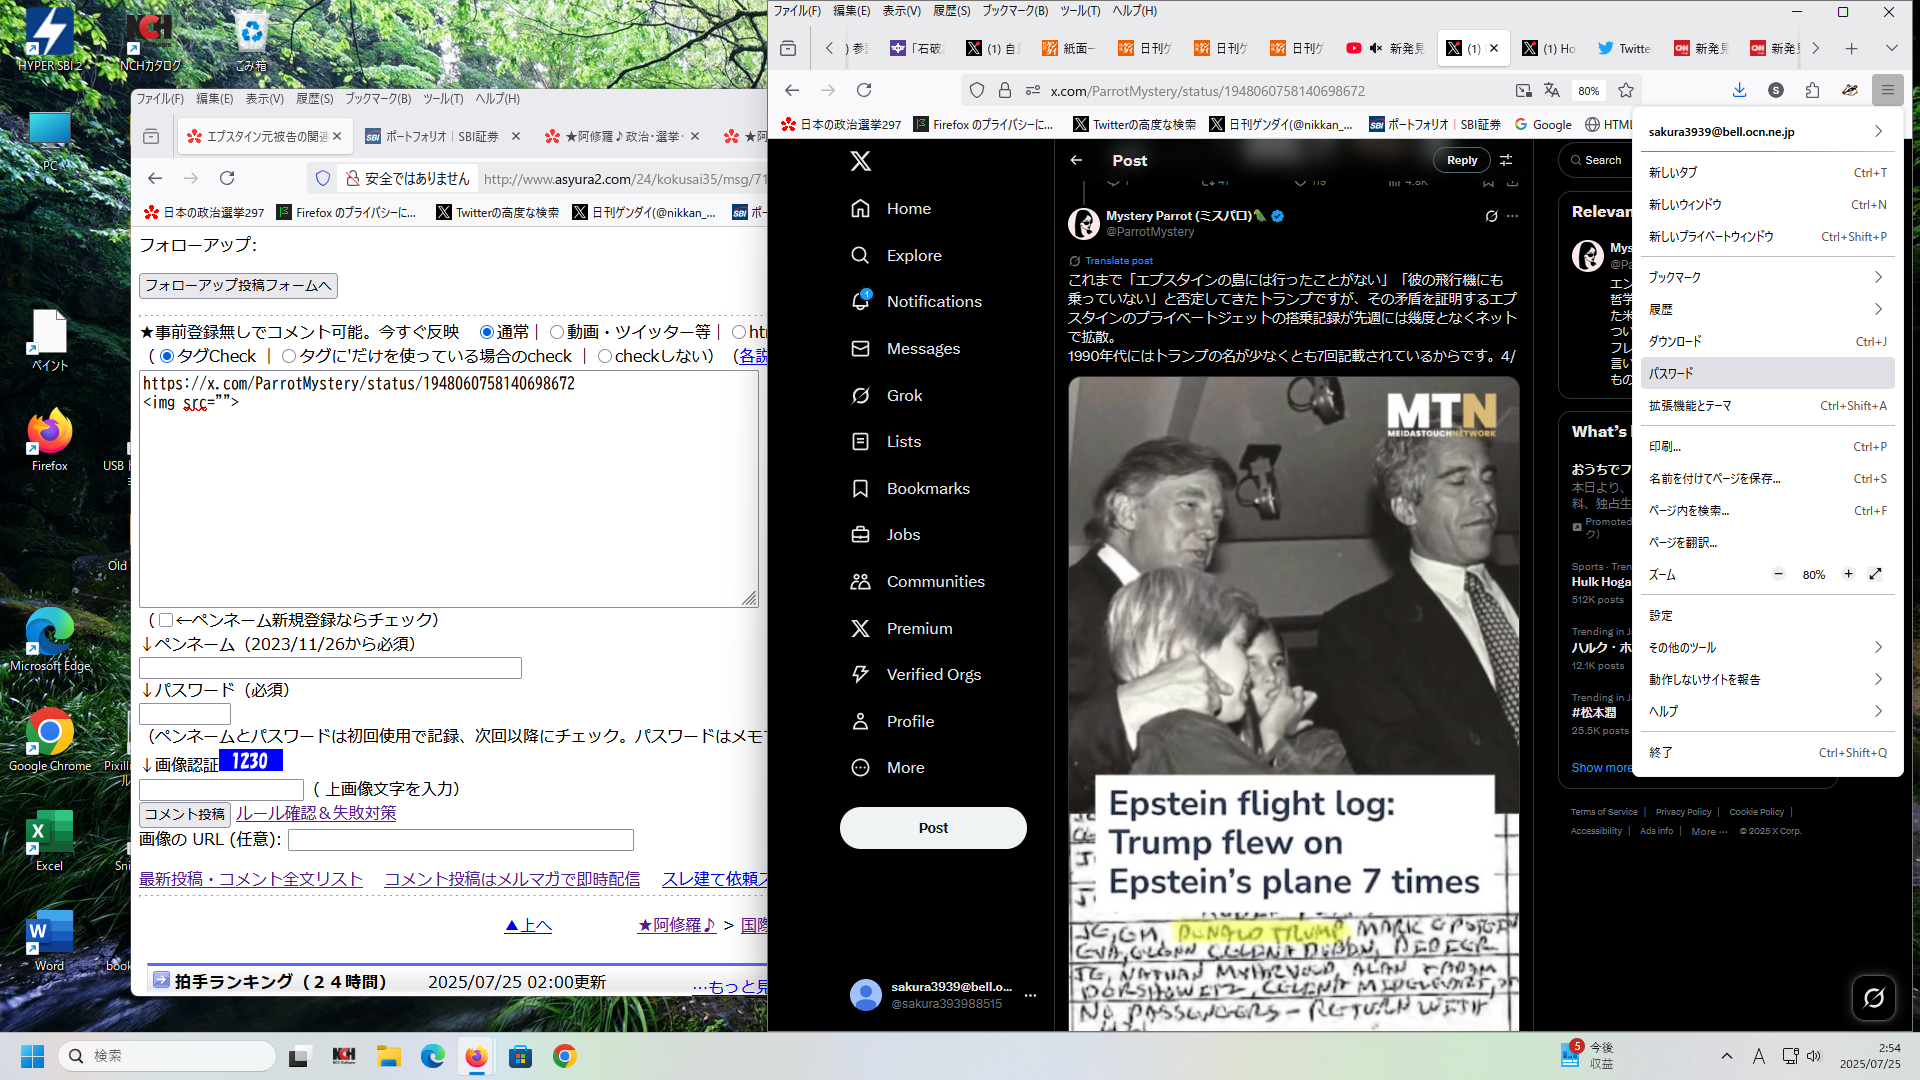The width and height of the screenshot is (1920, 1080).
Task: Open ブックマーク(B) menu in right window menubar
Action: point(1014,11)
